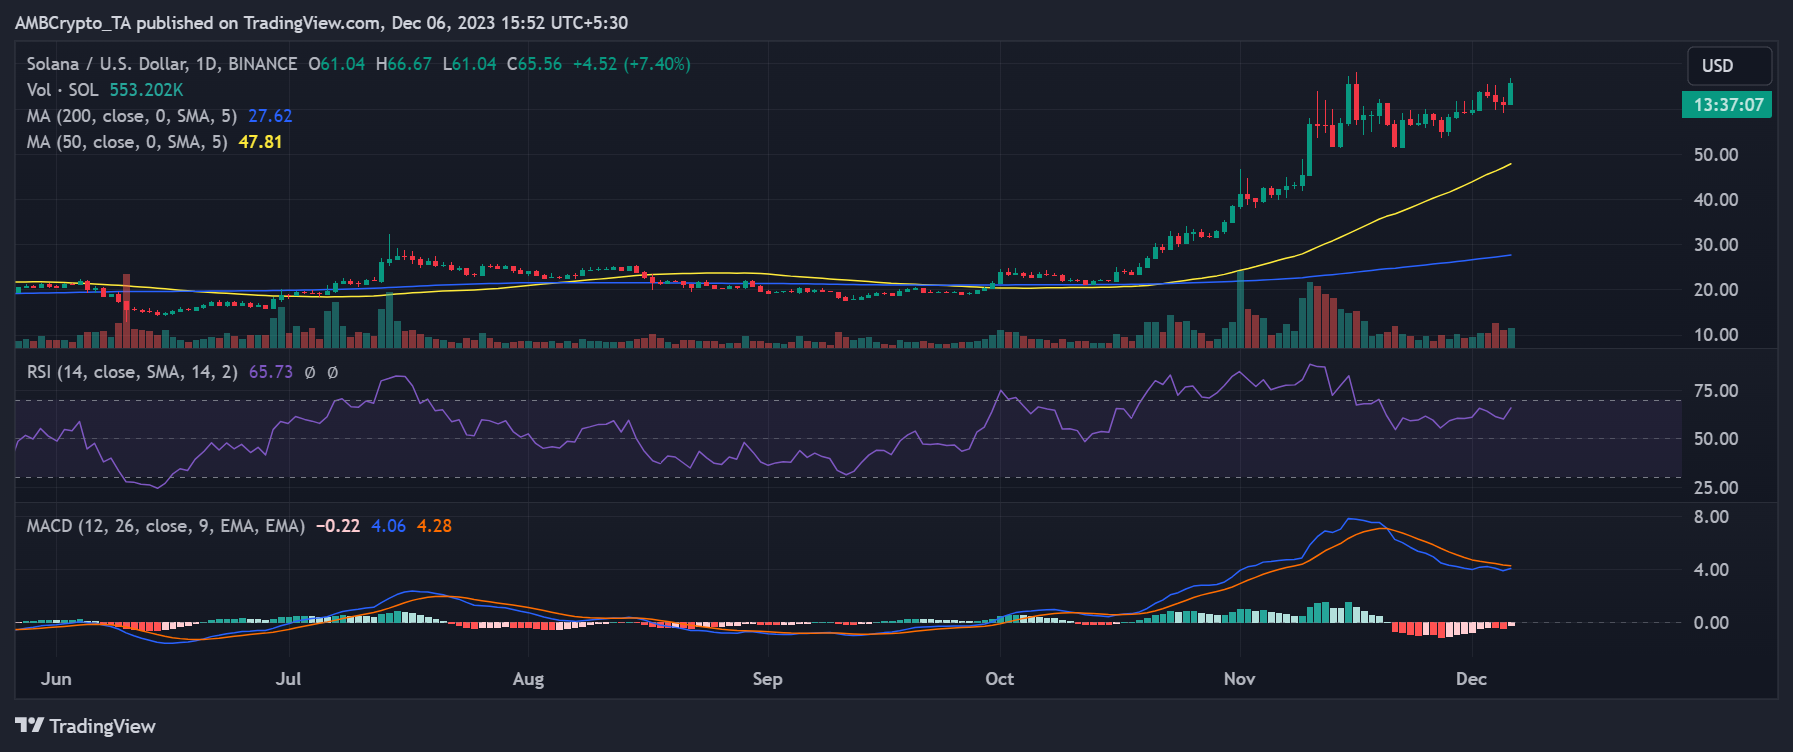Click the MA 50 value 47.81
The image size is (1793, 752).
pos(260,142)
